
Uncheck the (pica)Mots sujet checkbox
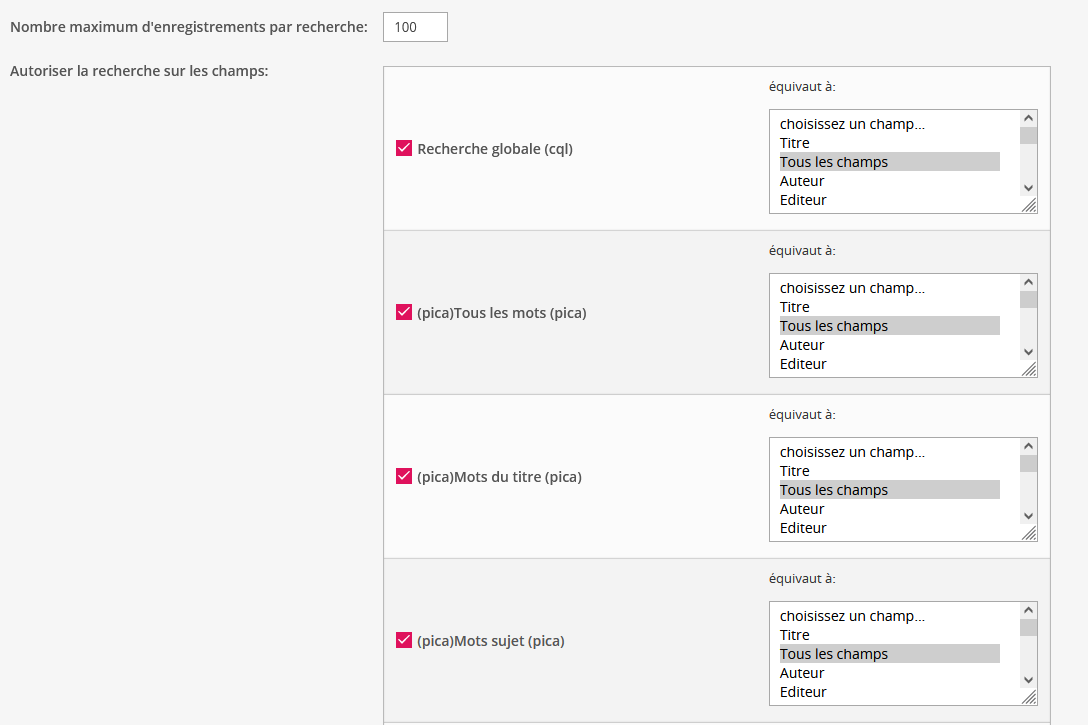pyautogui.click(x=404, y=641)
